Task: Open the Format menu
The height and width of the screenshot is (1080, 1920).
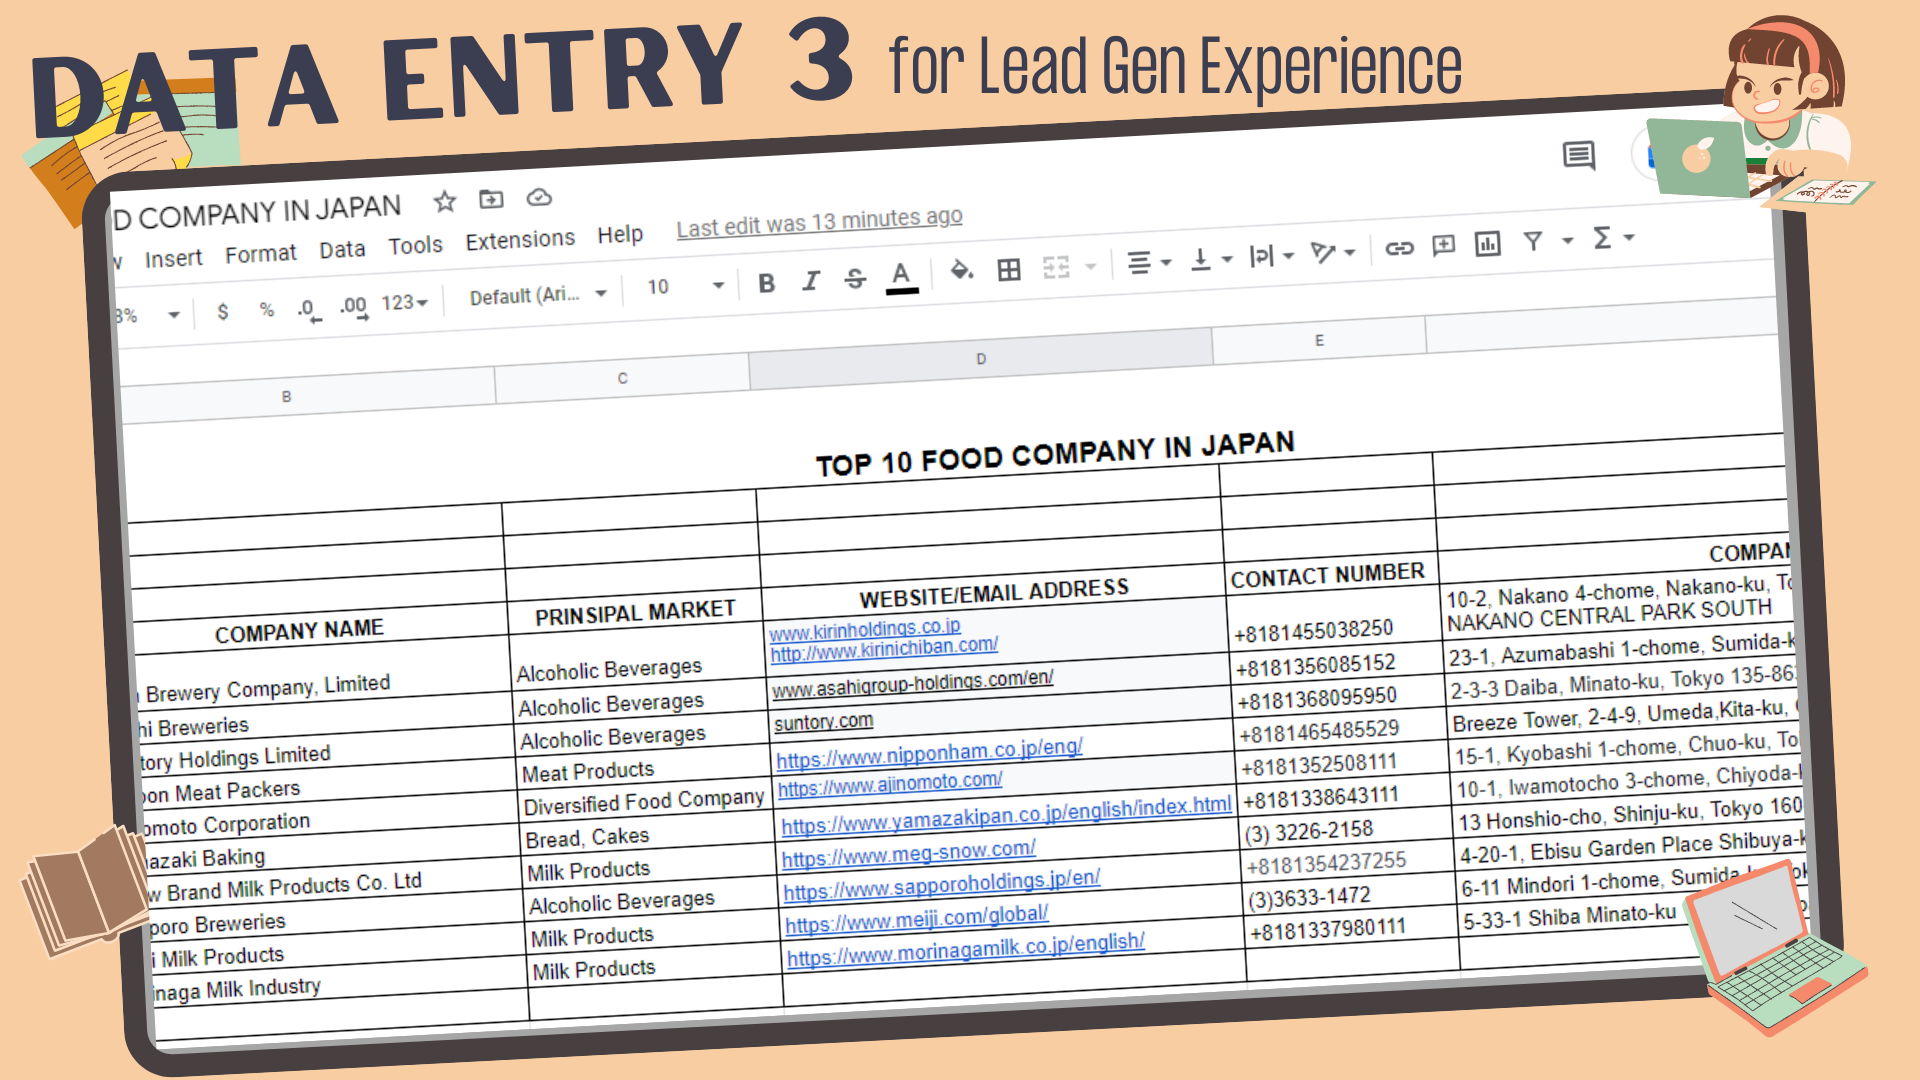Action: [x=260, y=255]
